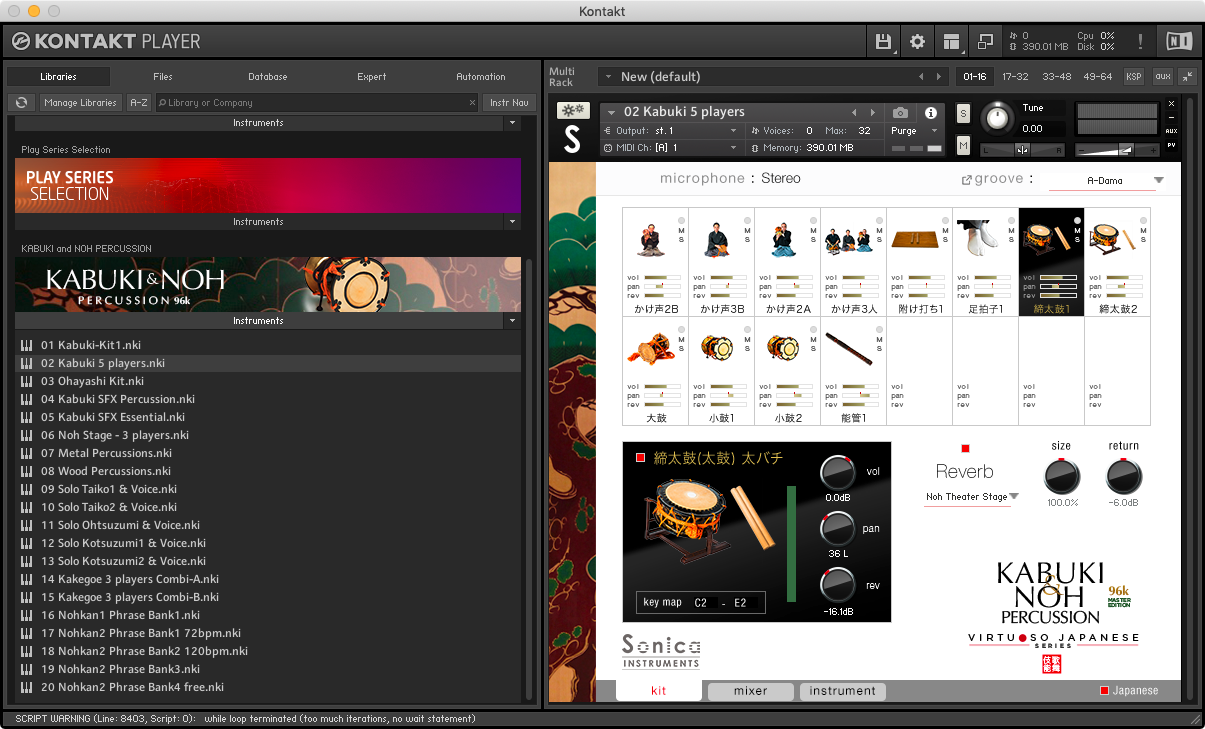
Task: Click the instrument info icon
Action: click(x=931, y=113)
